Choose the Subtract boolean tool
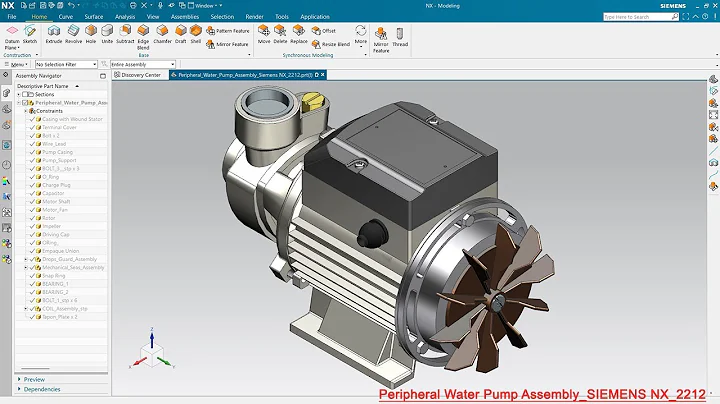 pyautogui.click(x=125, y=34)
